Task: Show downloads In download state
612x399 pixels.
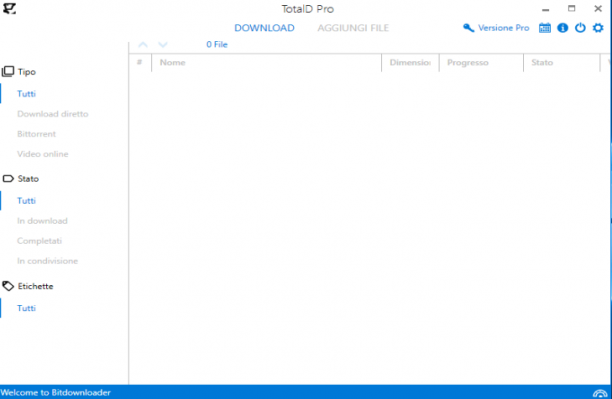Action: [42, 221]
